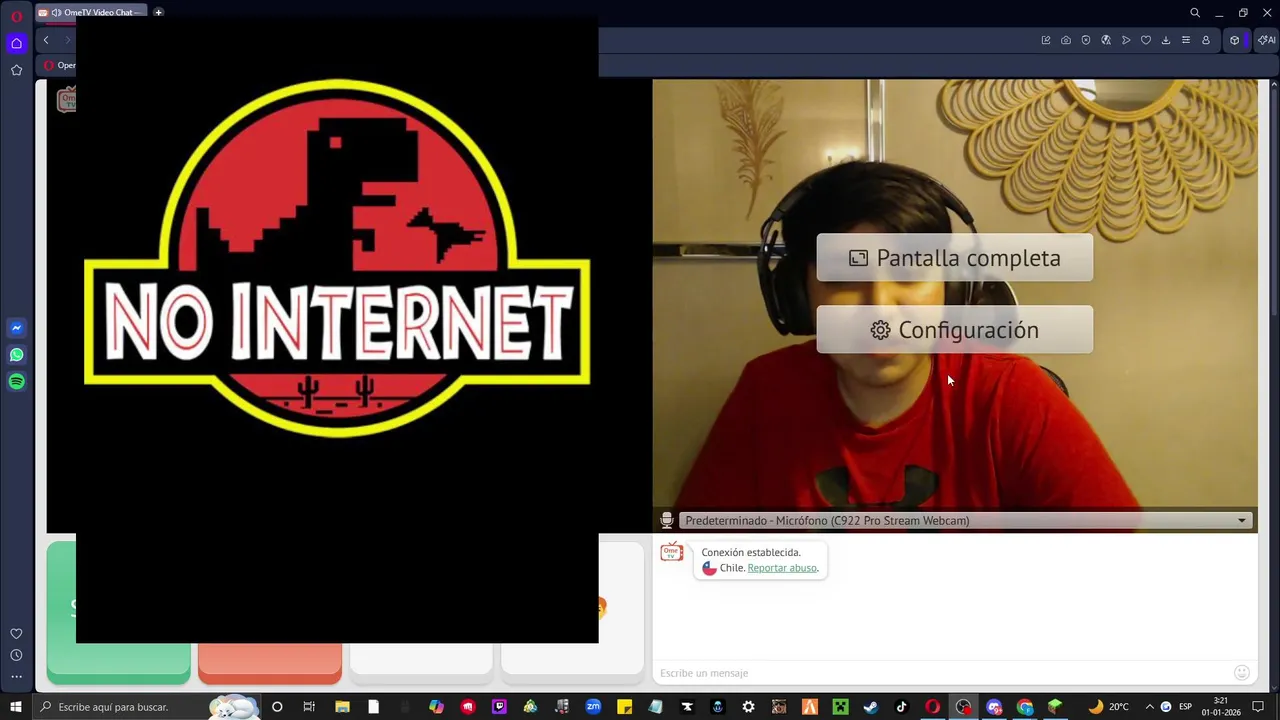Open the extensions cube icon
The width and height of the screenshot is (1280, 720).
pos(1235,40)
